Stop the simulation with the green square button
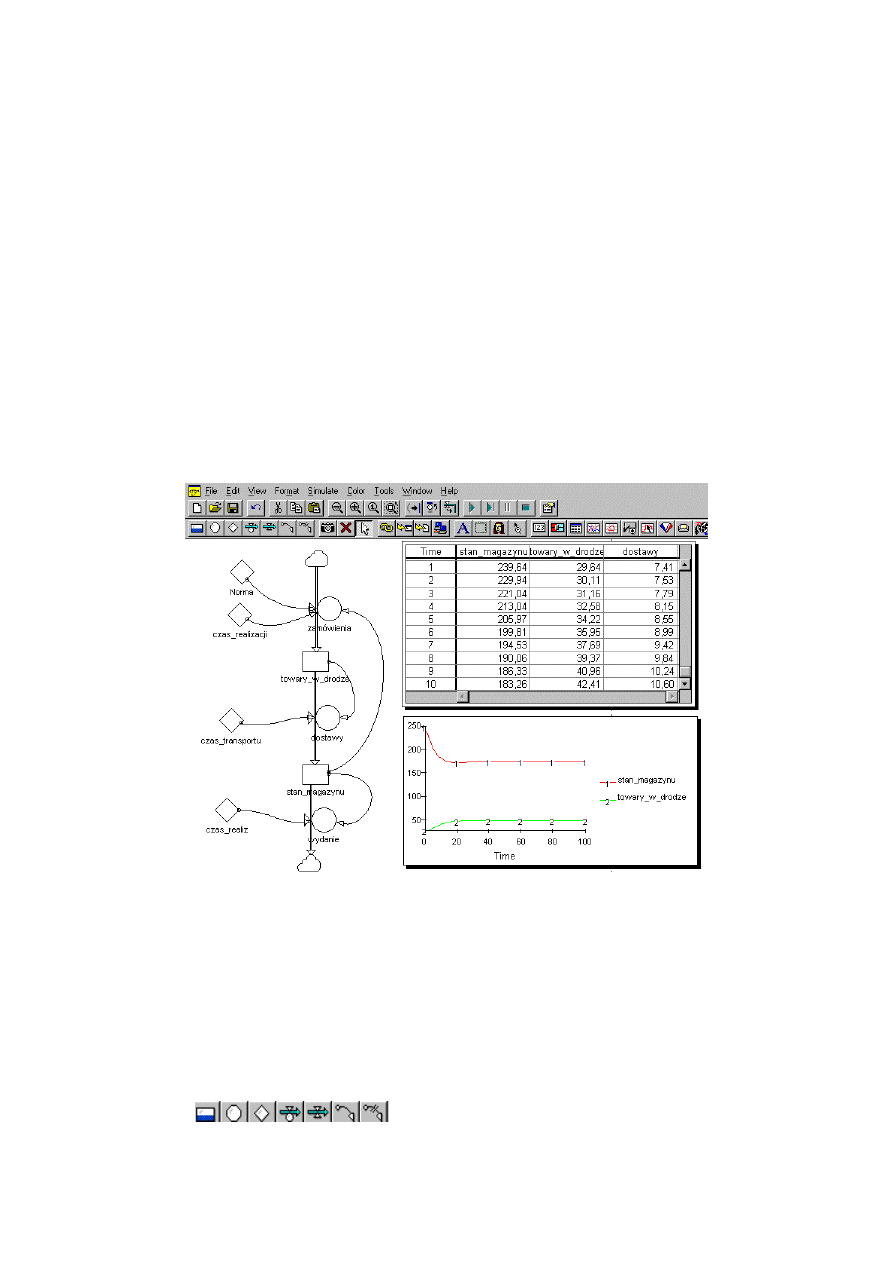The image size is (893, 1263). click(525, 509)
